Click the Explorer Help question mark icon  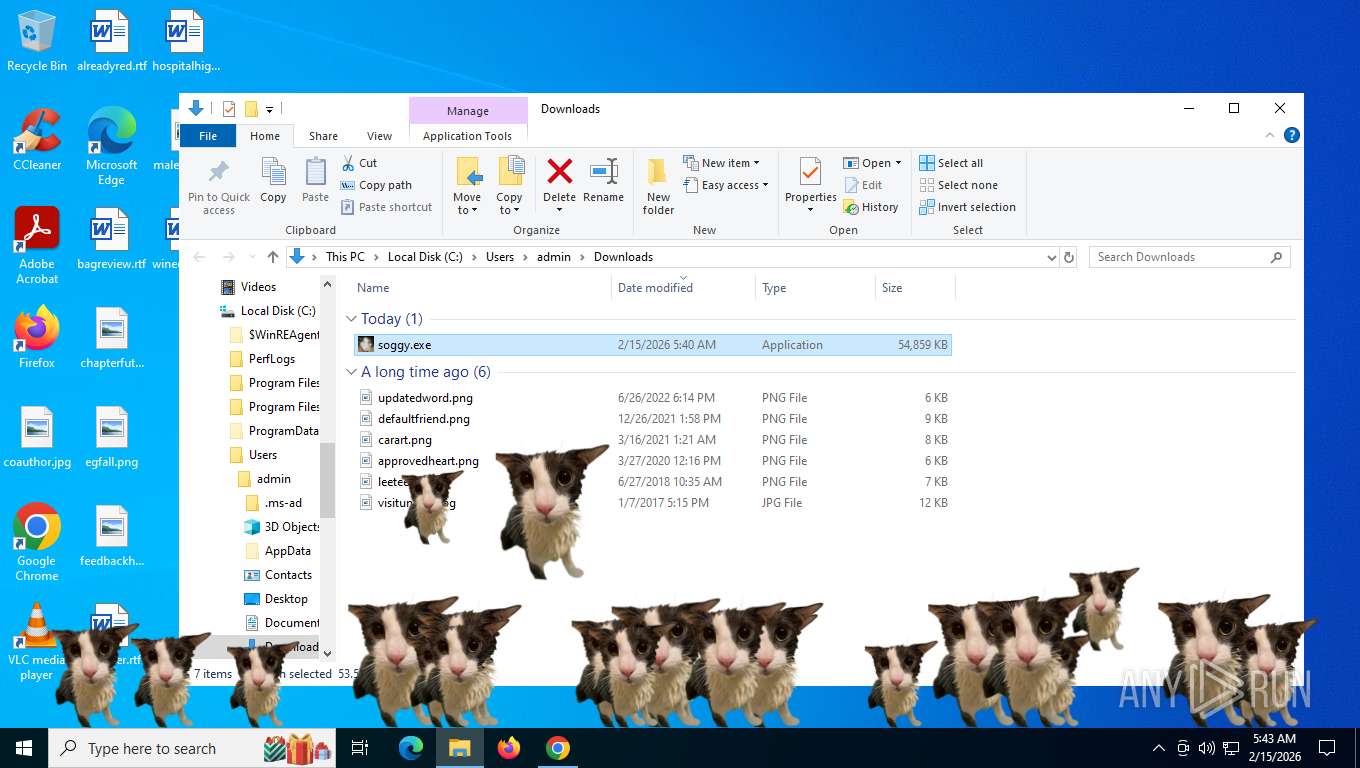click(x=1292, y=135)
